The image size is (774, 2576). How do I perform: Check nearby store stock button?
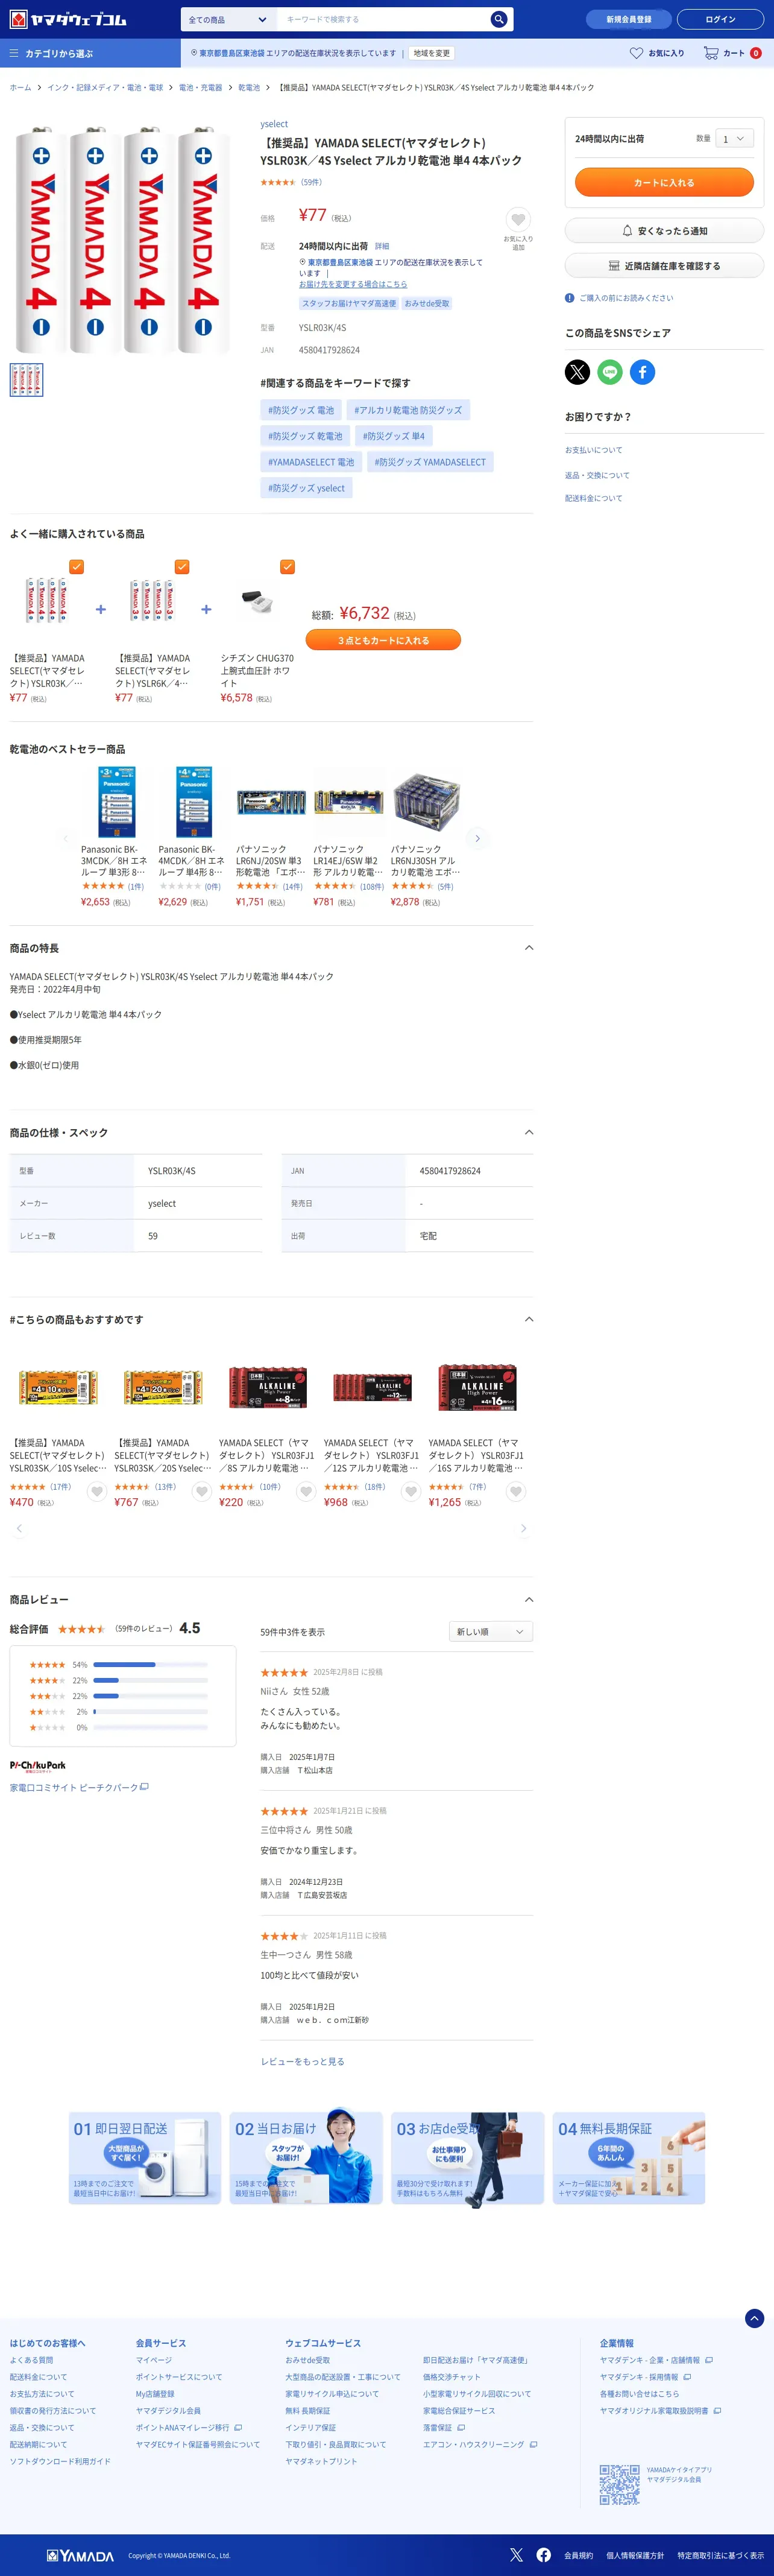pyautogui.click(x=664, y=265)
